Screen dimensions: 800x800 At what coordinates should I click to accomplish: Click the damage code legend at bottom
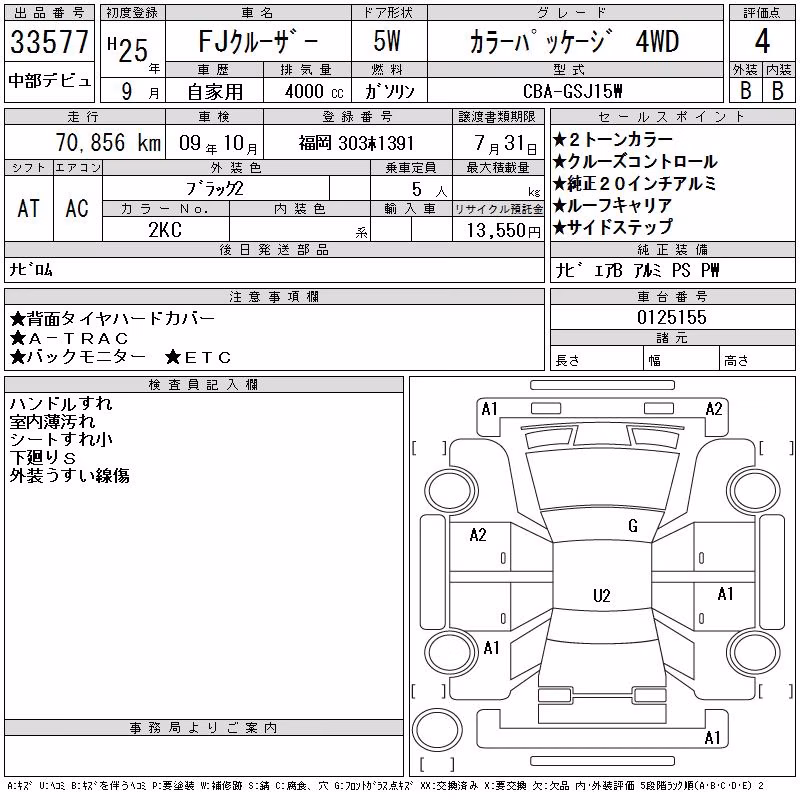pos(385,786)
